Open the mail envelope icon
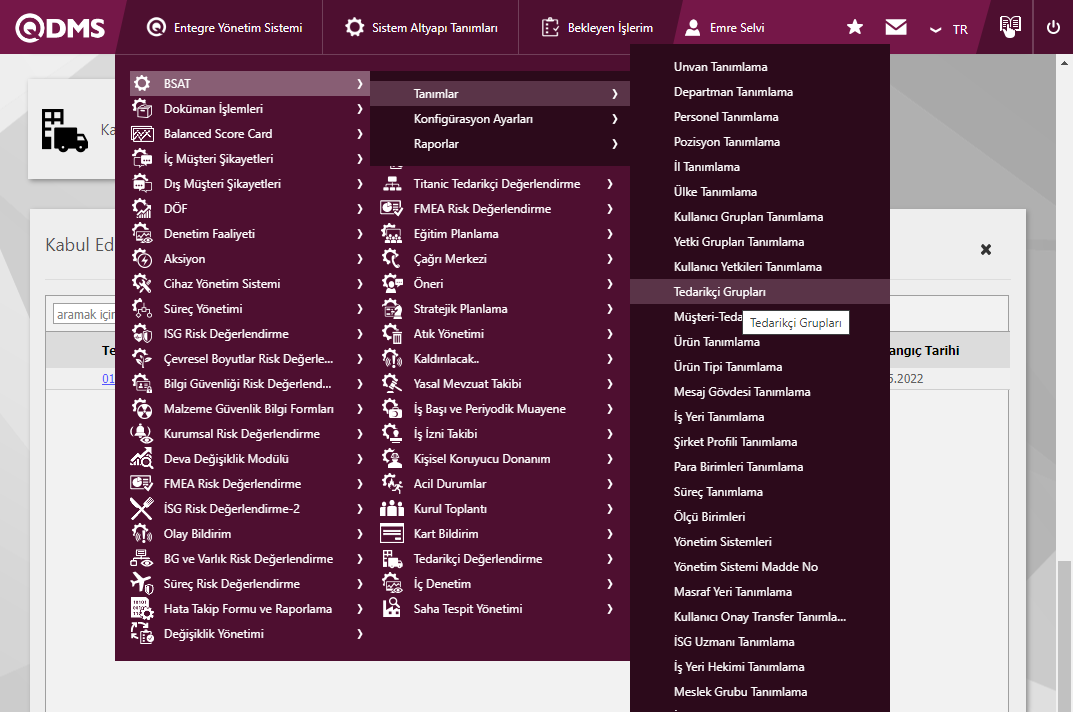This screenshot has height=712, width=1073. 896,28
